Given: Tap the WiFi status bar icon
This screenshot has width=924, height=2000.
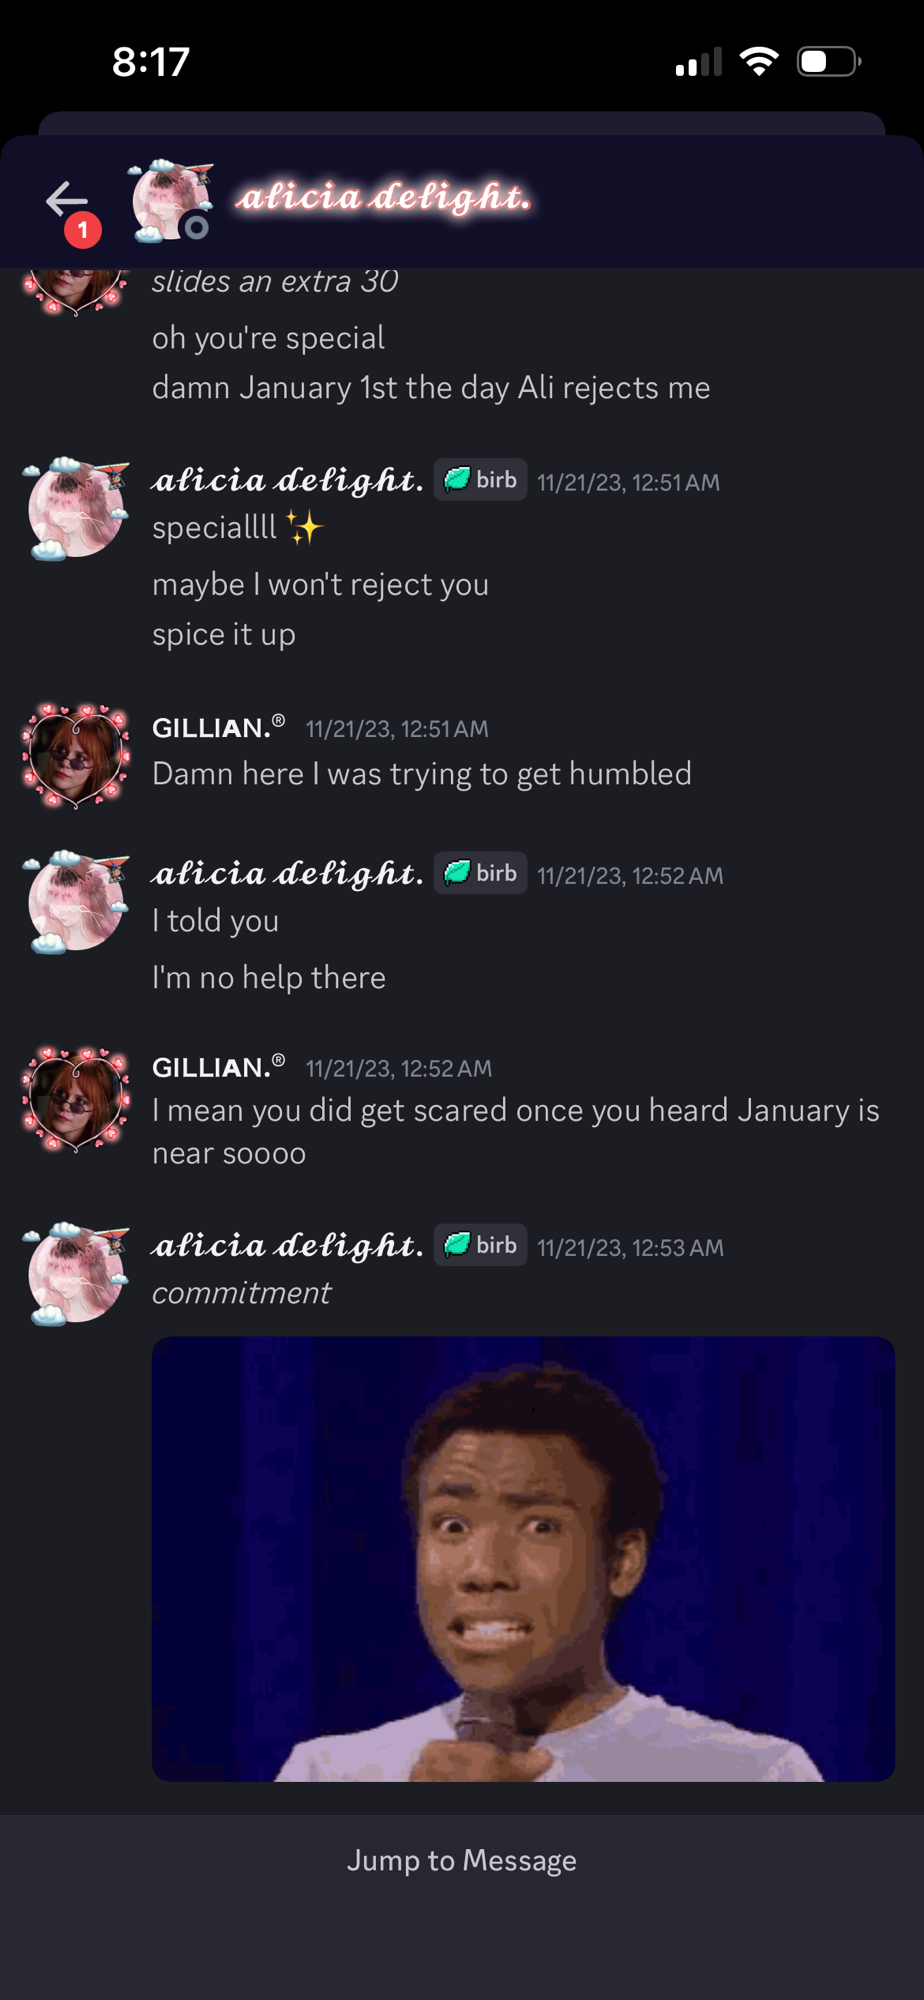Looking at the screenshot, I should pos(759,62).
